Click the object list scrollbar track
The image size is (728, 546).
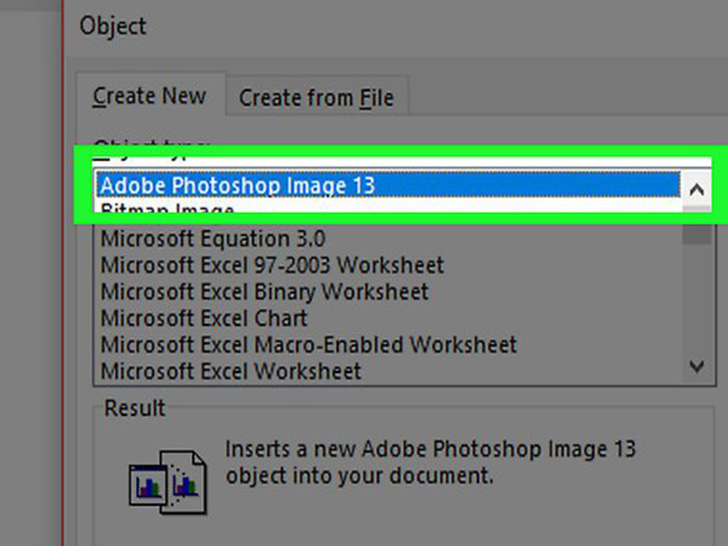click(x=697, y=300)
